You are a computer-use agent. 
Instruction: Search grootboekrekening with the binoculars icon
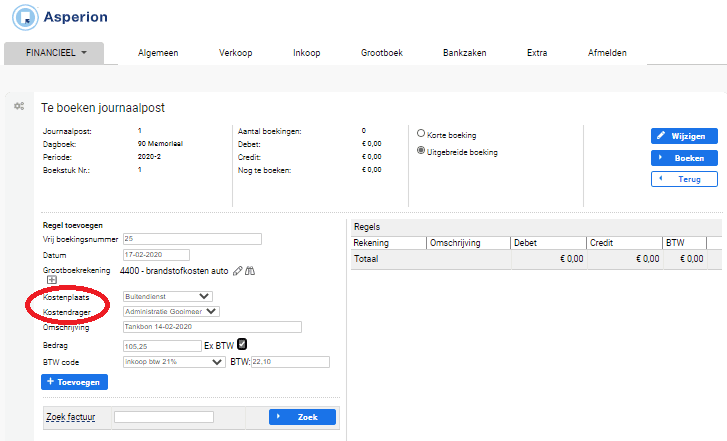pyautogui.click(x=250, y=271)
